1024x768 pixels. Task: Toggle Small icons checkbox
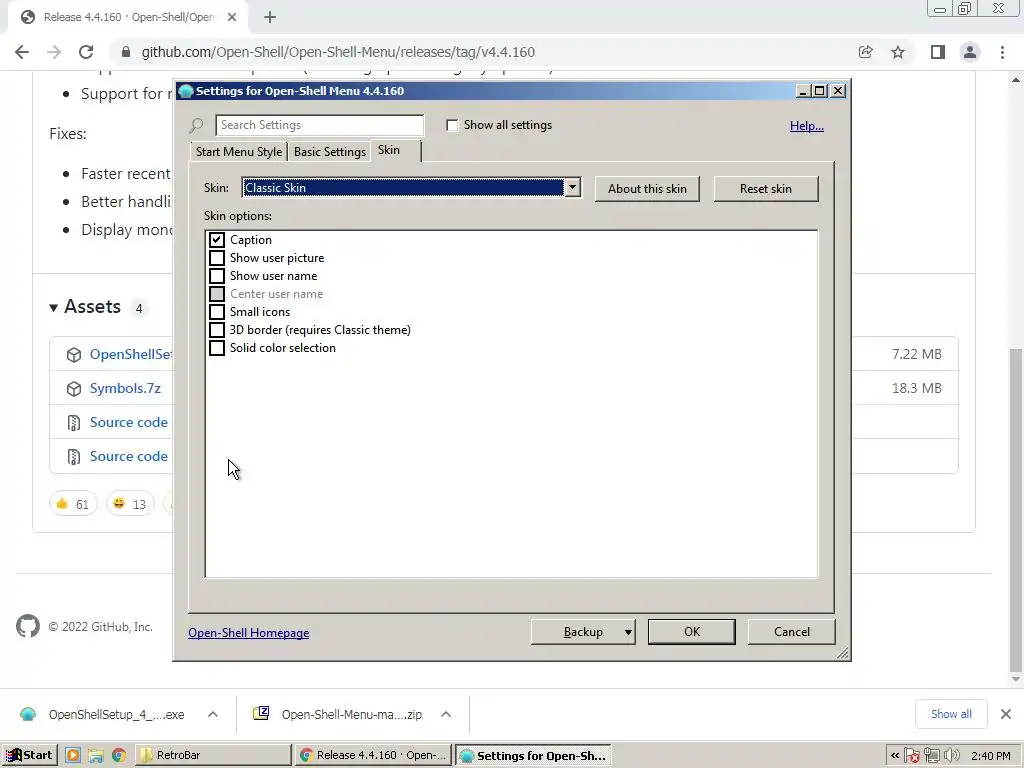click(x=217, y=312)
